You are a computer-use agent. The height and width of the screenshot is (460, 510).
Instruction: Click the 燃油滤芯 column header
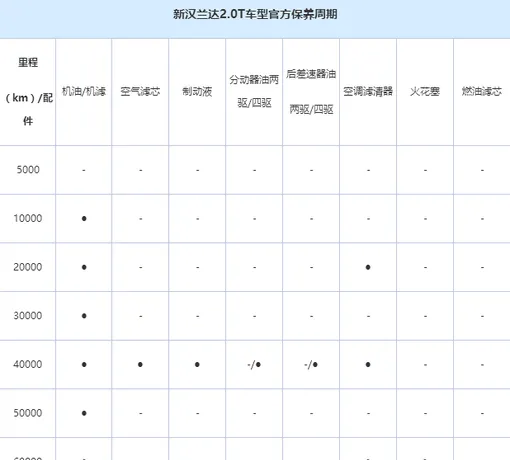pyautogui.click(x=482, y=91)
